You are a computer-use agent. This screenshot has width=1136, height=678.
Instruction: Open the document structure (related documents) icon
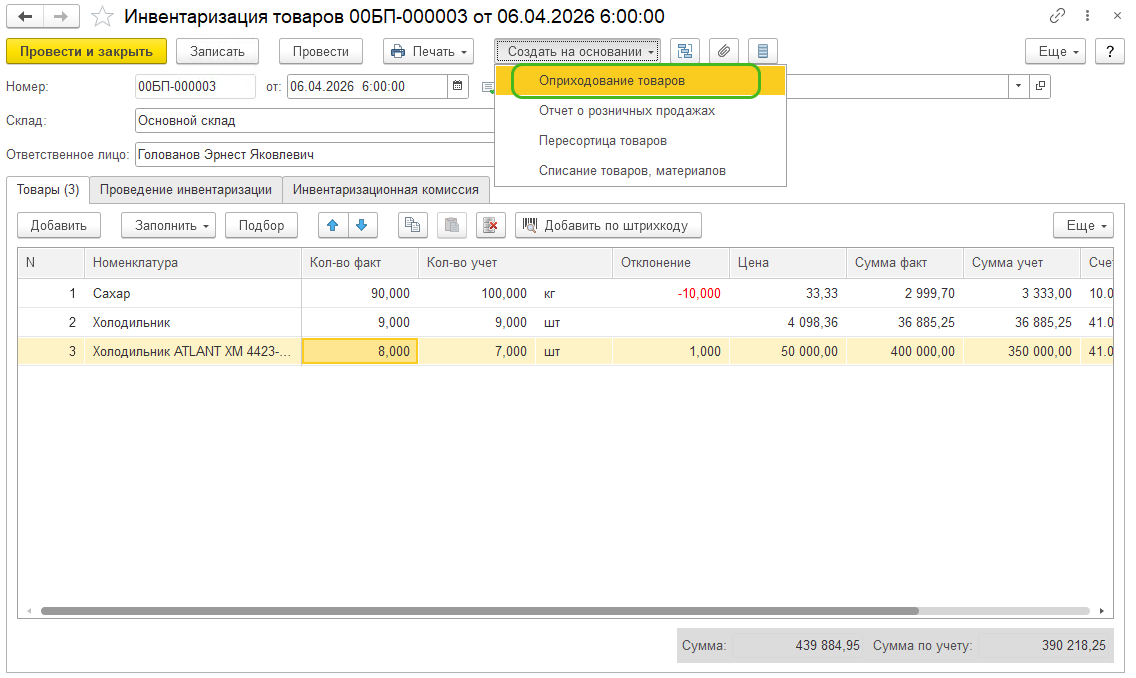(685, 51)
